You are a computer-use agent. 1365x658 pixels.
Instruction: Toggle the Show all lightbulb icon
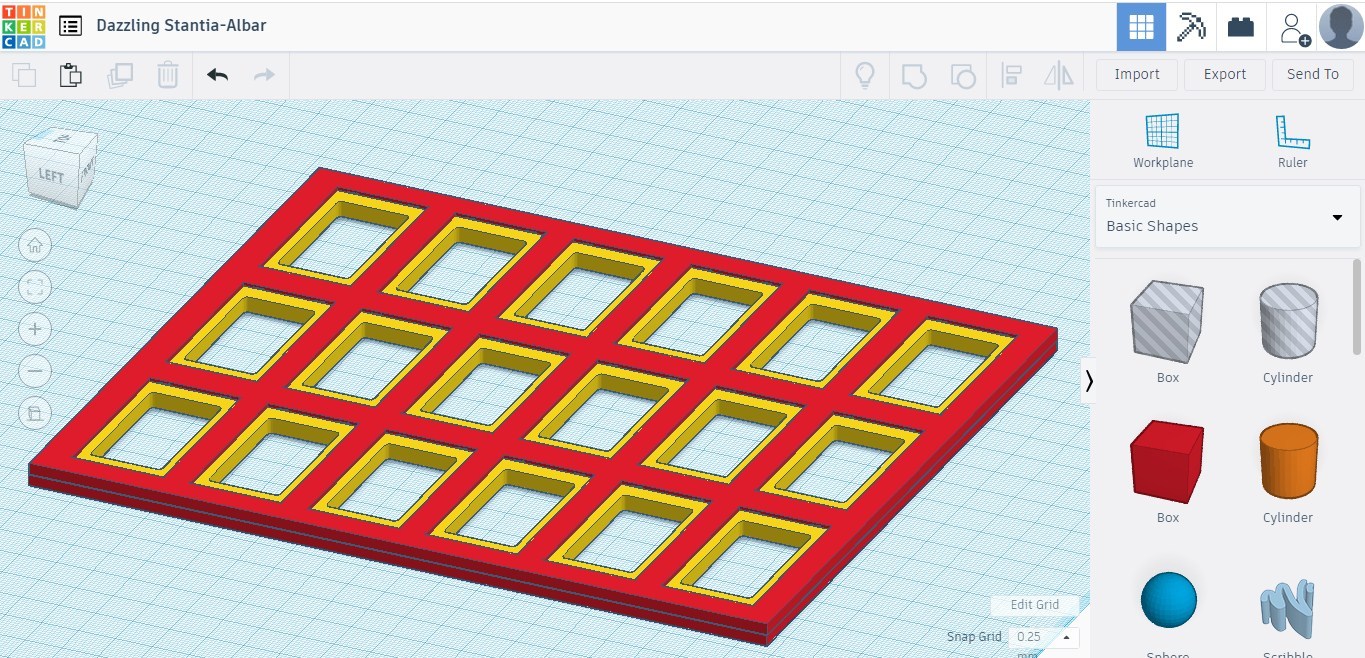(x=865, y=75)
